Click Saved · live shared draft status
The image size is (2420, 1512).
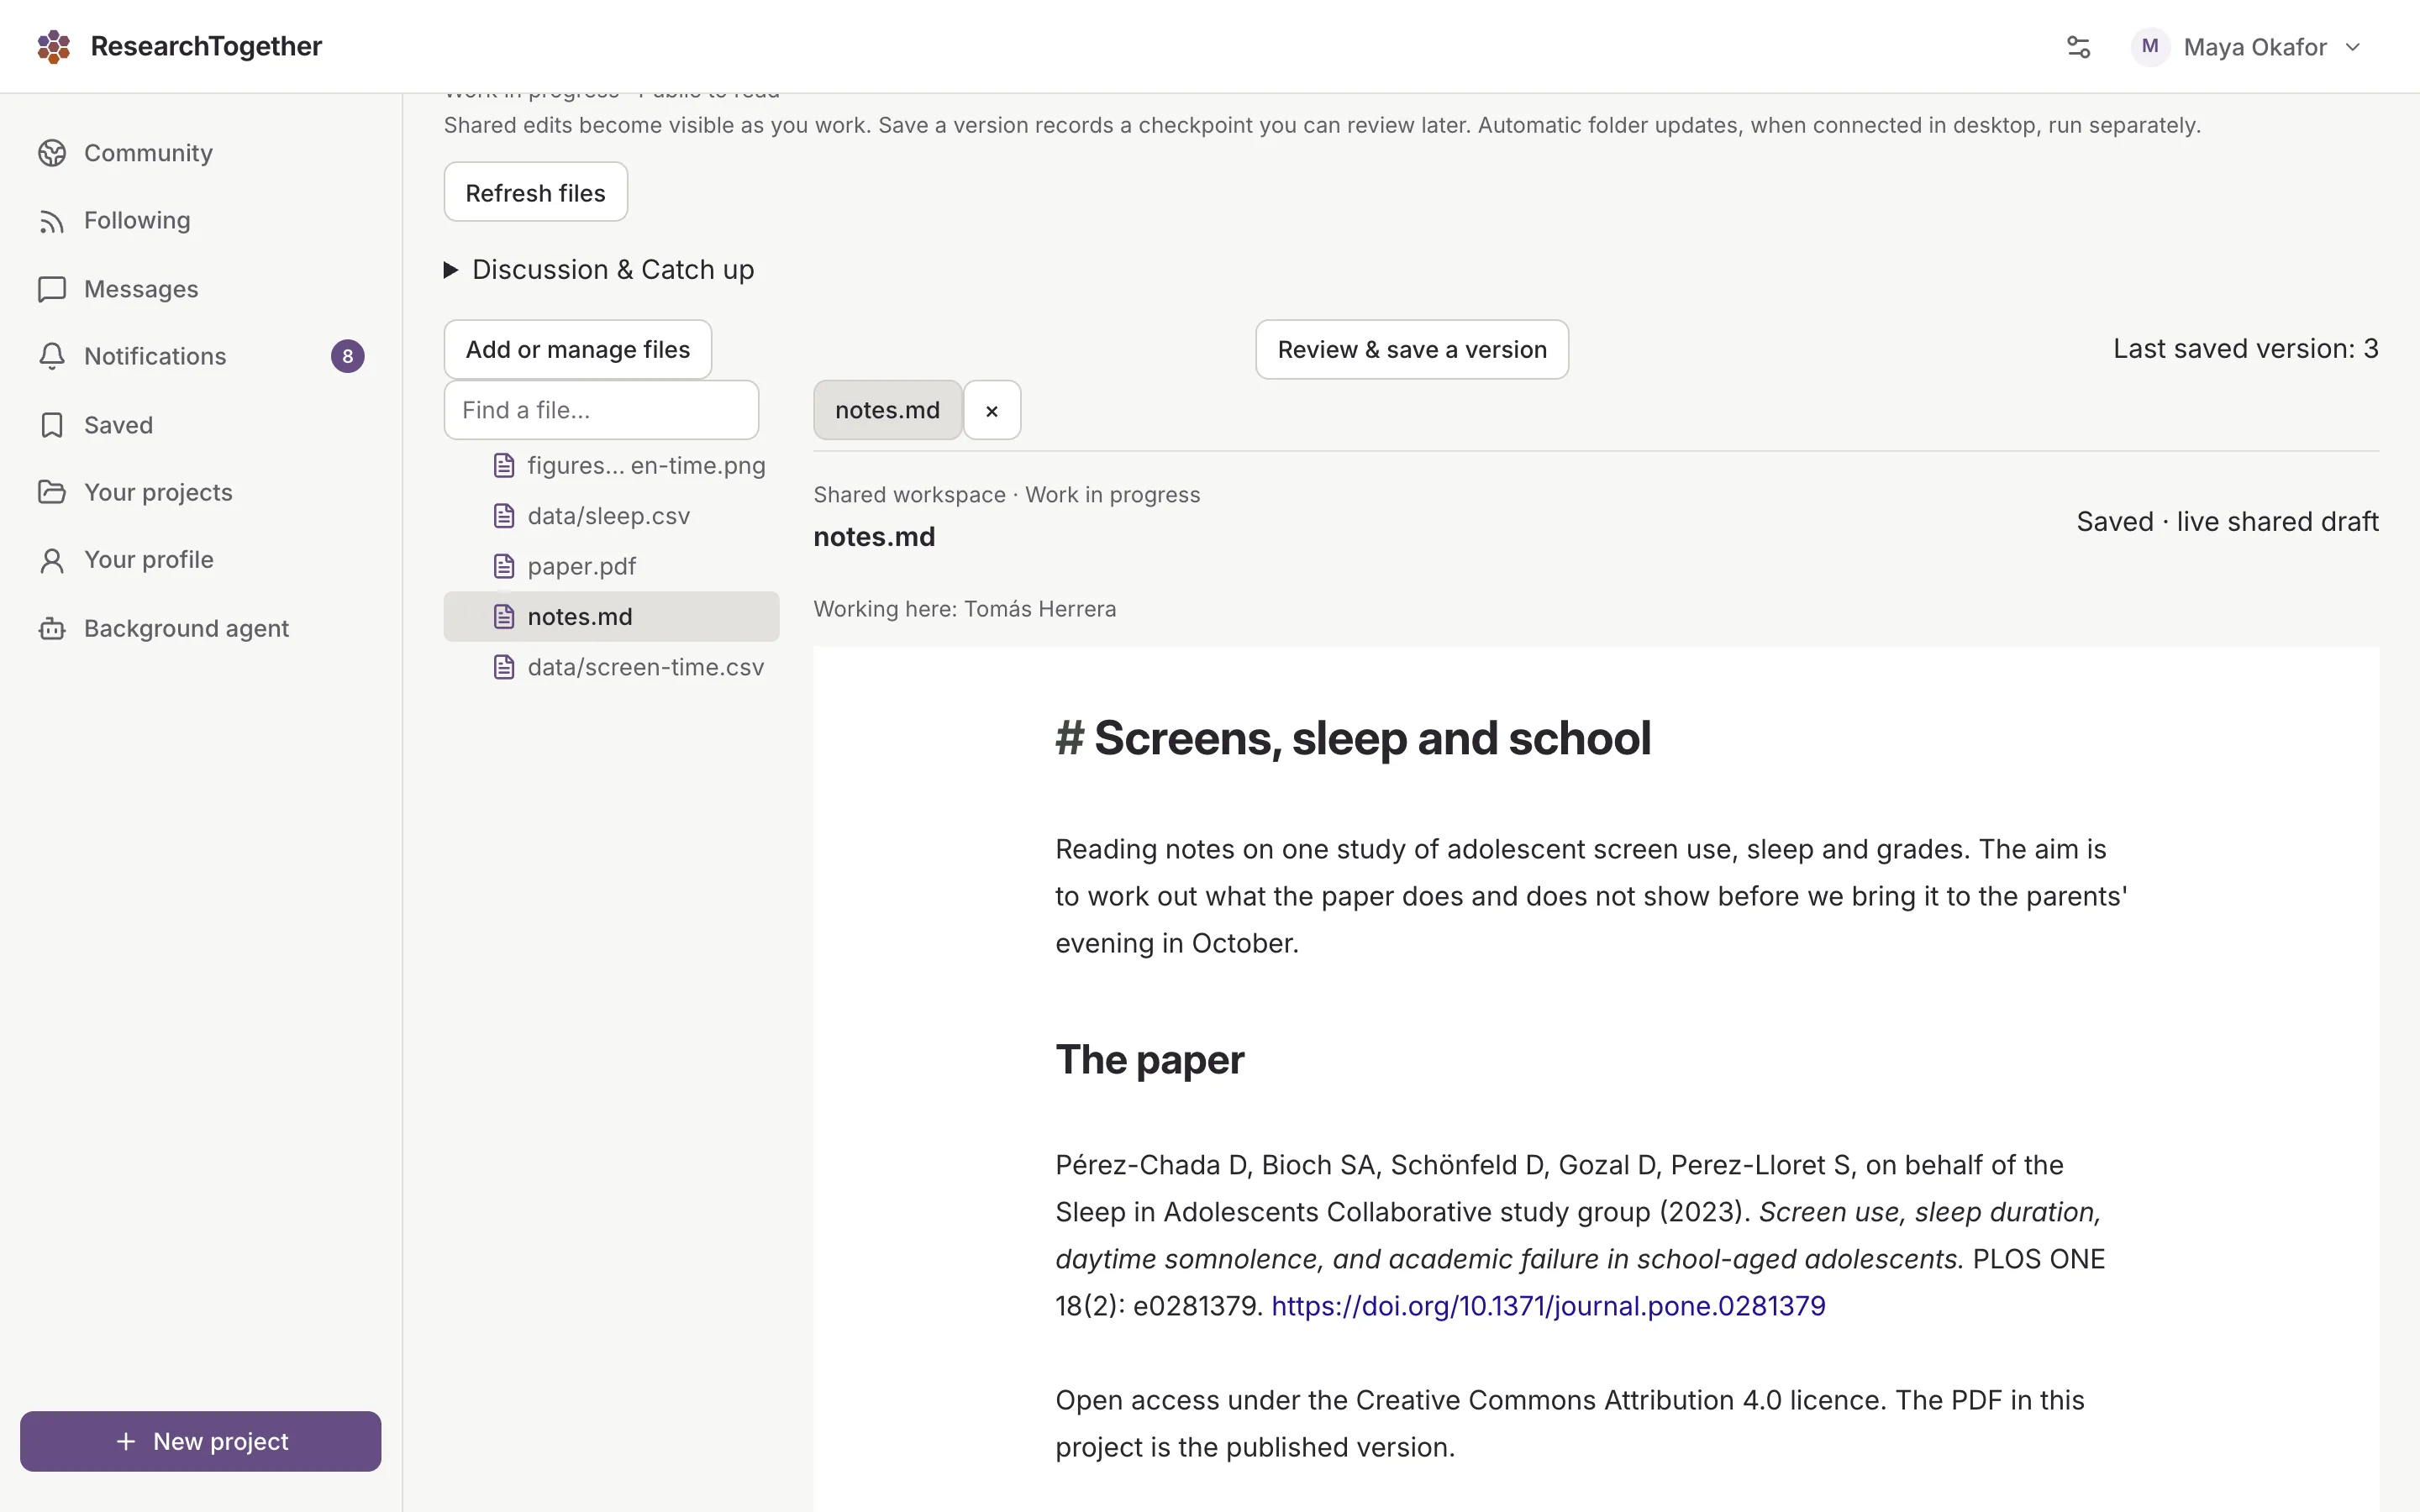2227,522
